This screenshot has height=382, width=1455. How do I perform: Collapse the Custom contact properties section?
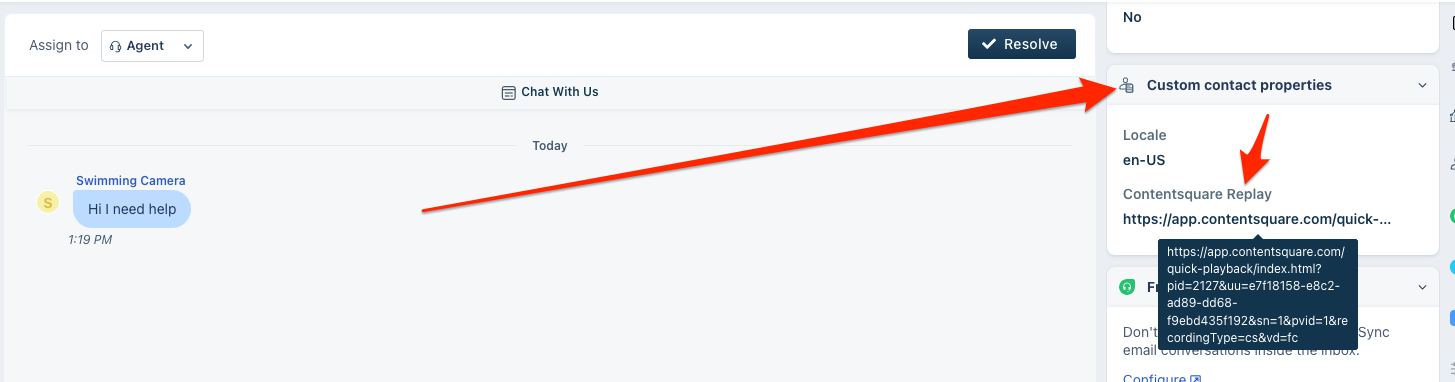[1422, 86]
